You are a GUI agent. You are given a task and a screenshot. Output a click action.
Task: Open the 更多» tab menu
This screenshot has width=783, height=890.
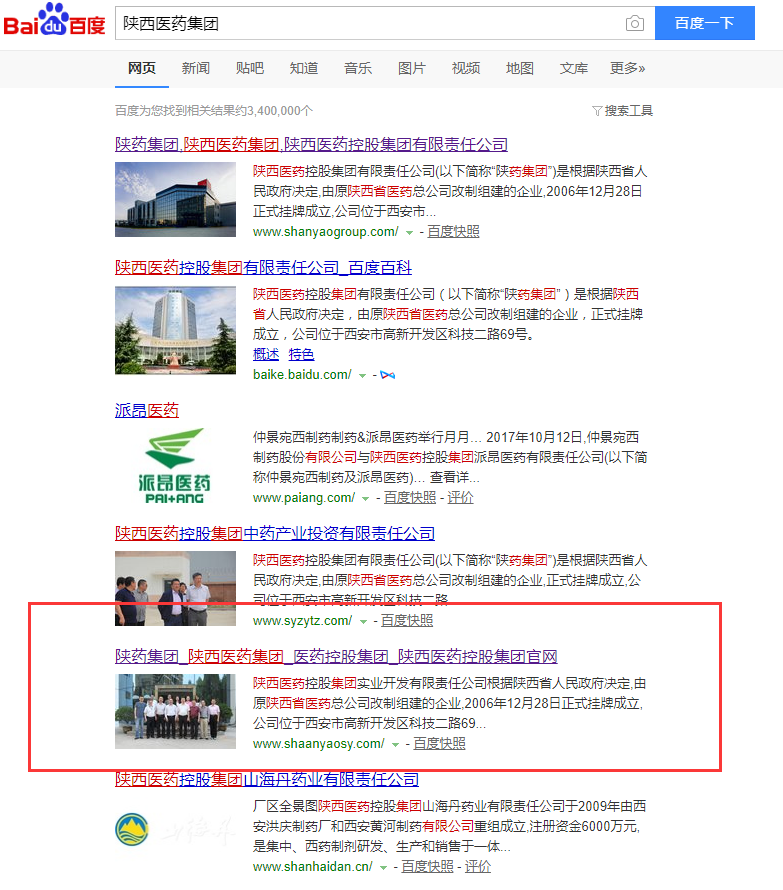pyautogui.click(x=627, y=68)
